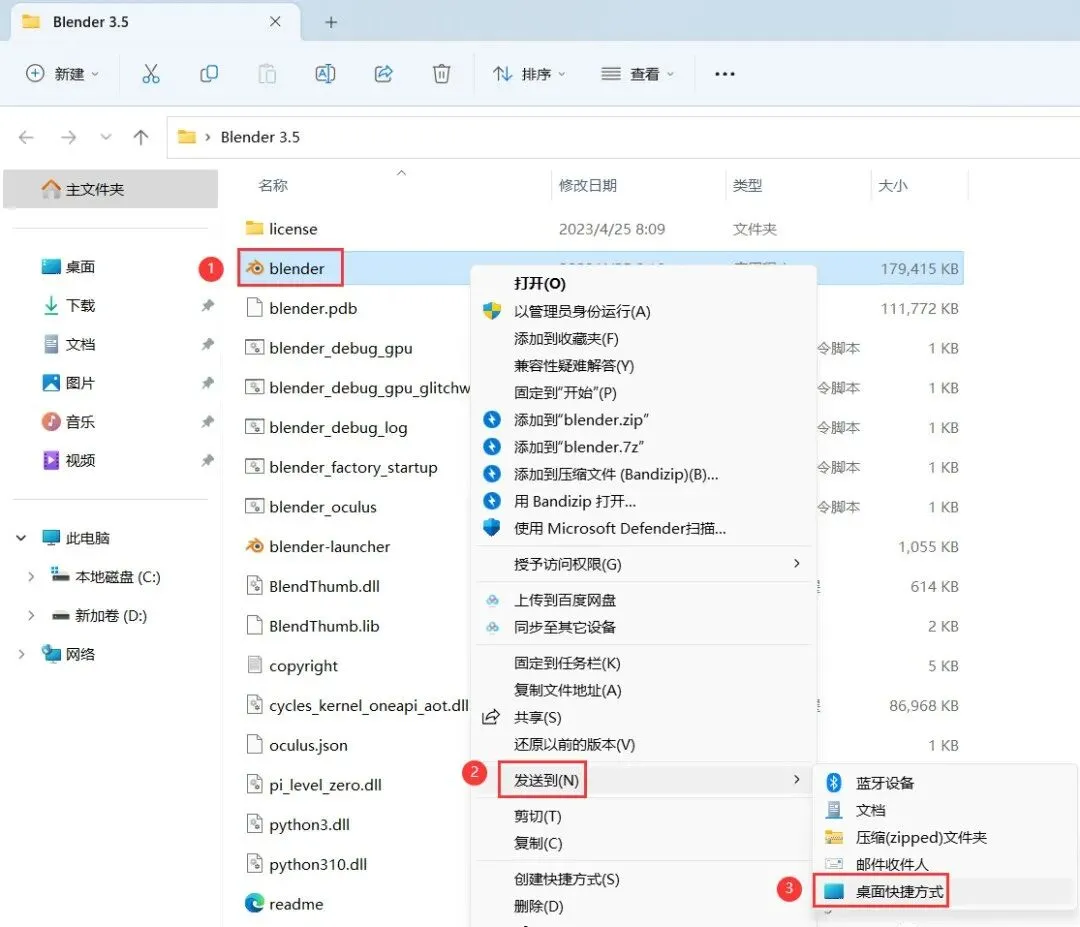Open the three-dots more options menu
The height and width of the screenshot is (927, 1080).
tap(725, 74)
